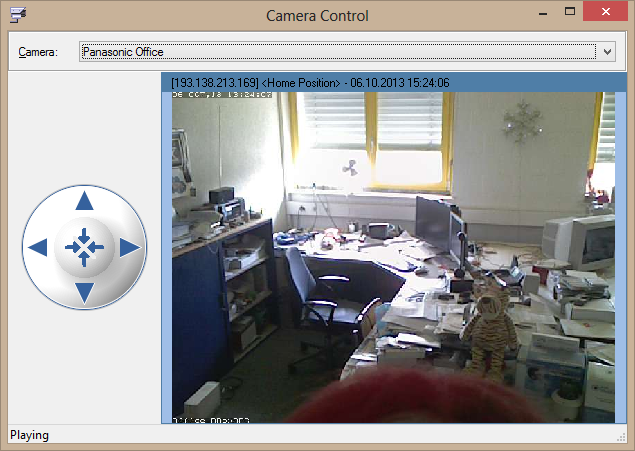The height and width of the screenshot is (451, 635).
Task: Click the Camera Control title bar text
Action: point(317,15)
